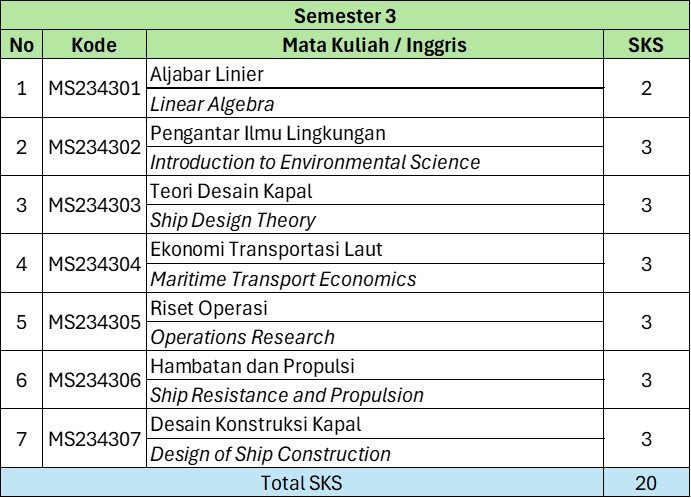691x498 pixels.
Task: Select the Riset Operasi cell
Action: click(209, 308)
